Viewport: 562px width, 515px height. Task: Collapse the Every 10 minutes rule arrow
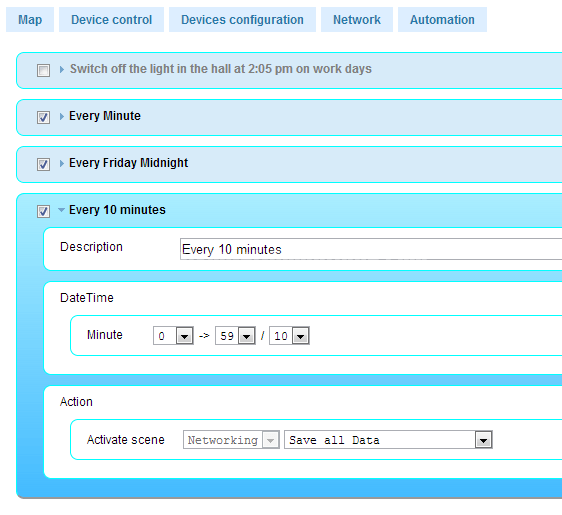(62, 210)
